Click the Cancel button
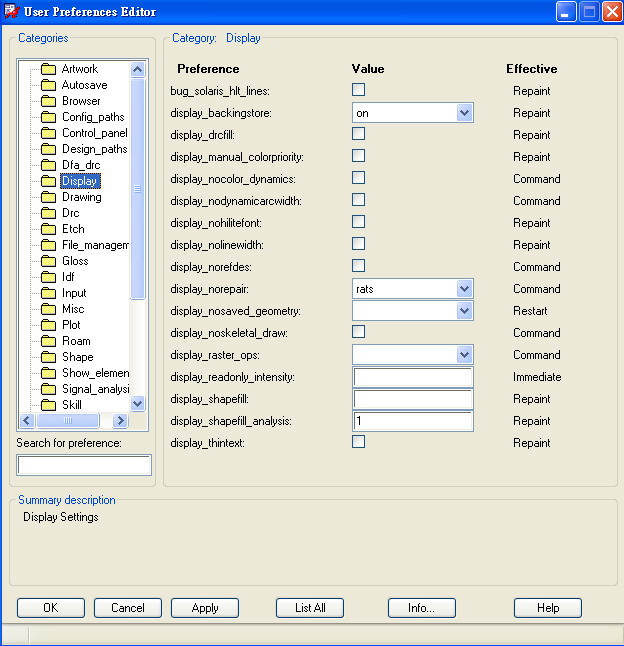The width and height of the screenshot is (624, 646). (x=128, y=608)
